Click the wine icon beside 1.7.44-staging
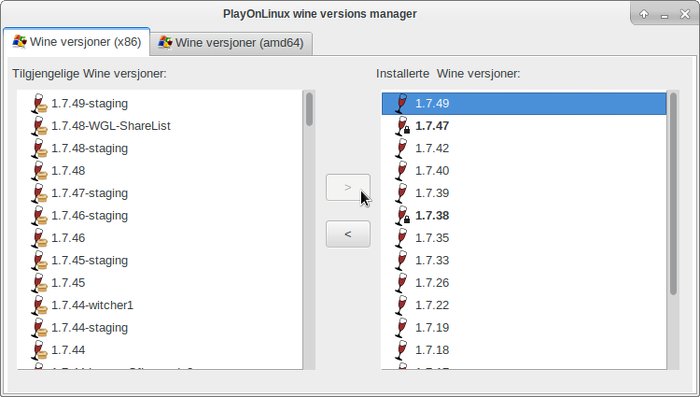 39,327
